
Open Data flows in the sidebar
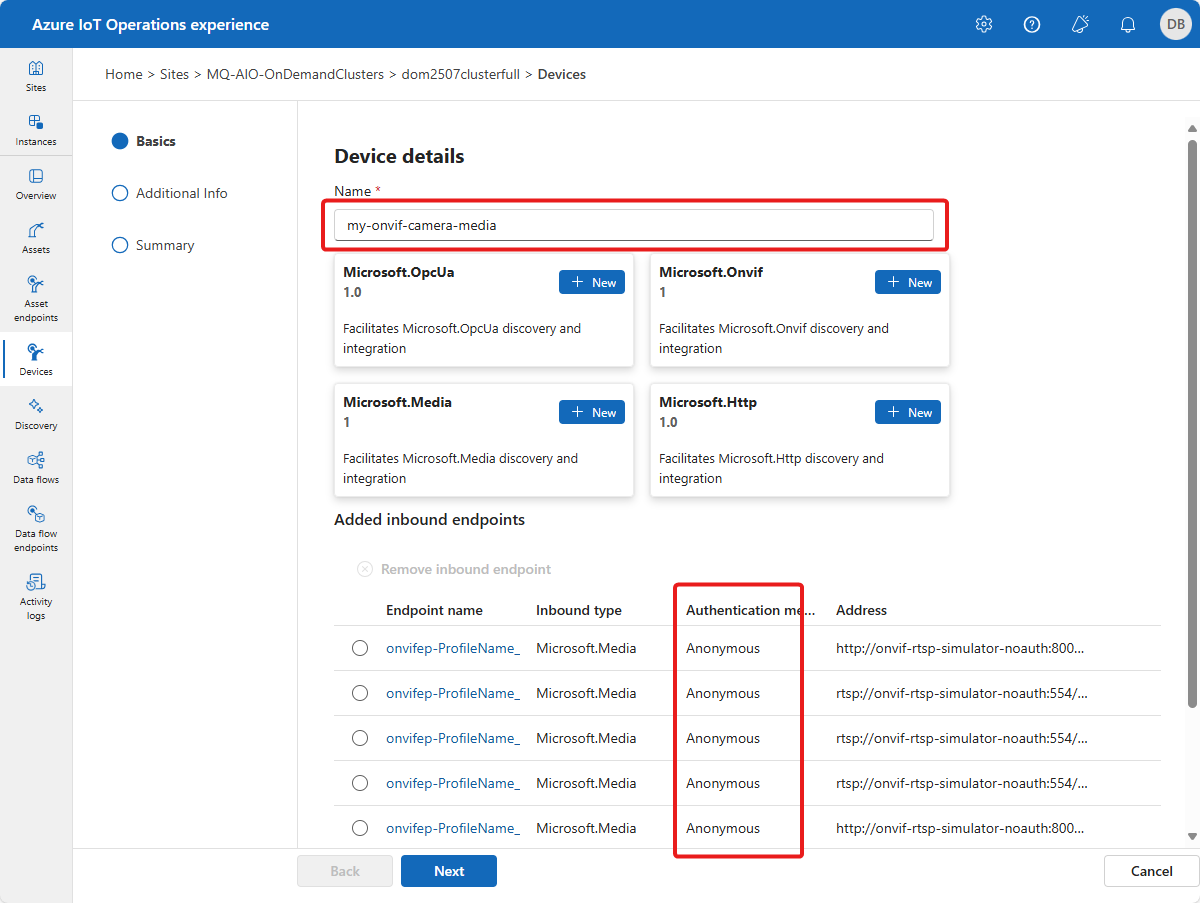click(x=36, y=468)
